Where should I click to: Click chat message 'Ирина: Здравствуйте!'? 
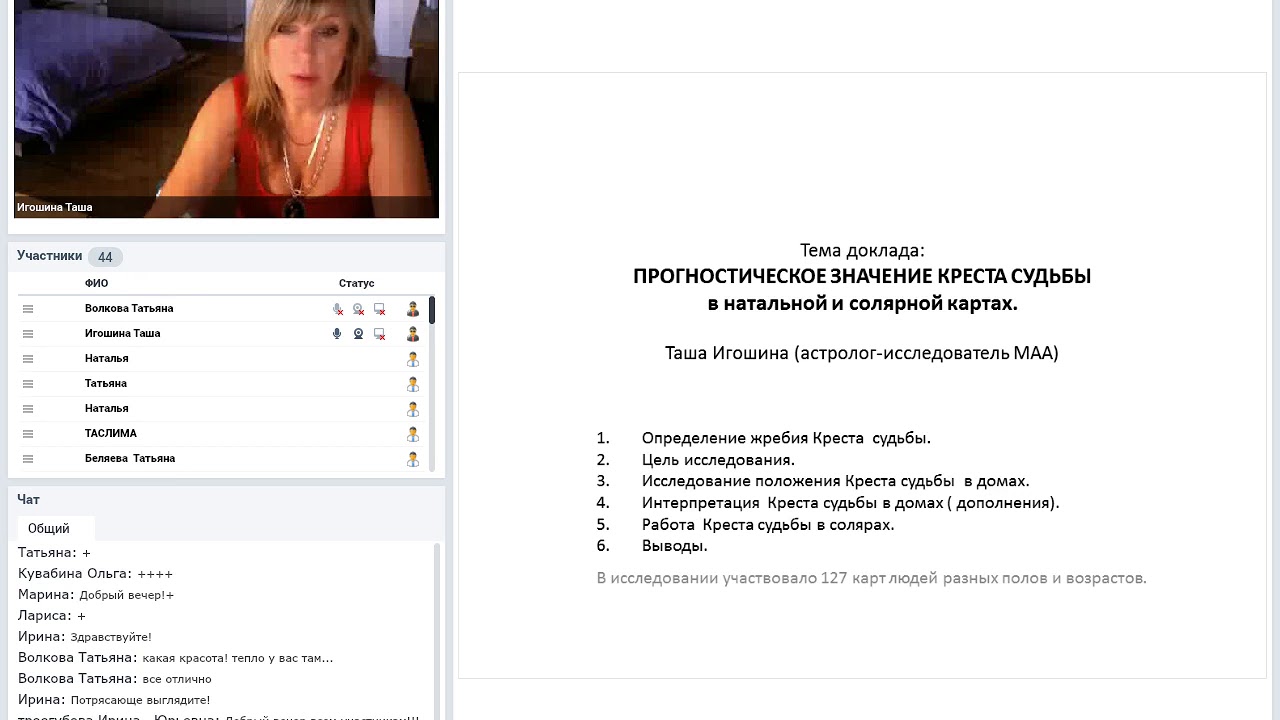(x=85, y=637)
